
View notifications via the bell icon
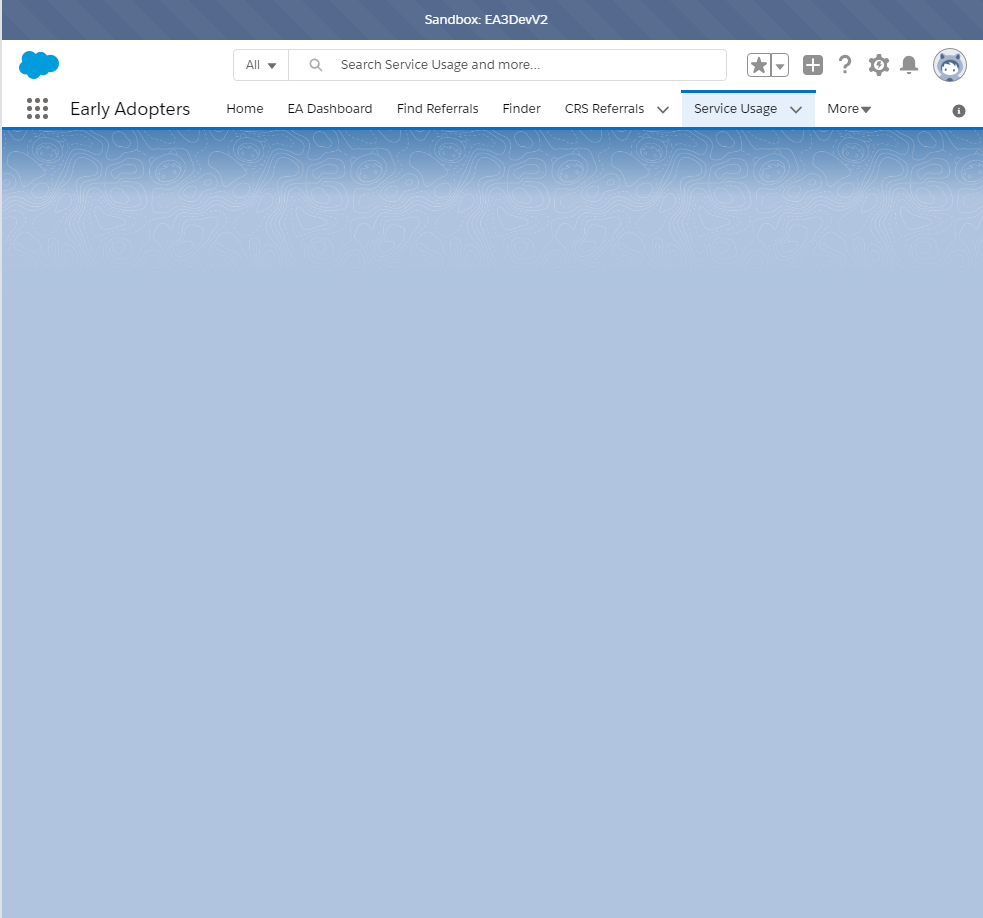[909, 64]
